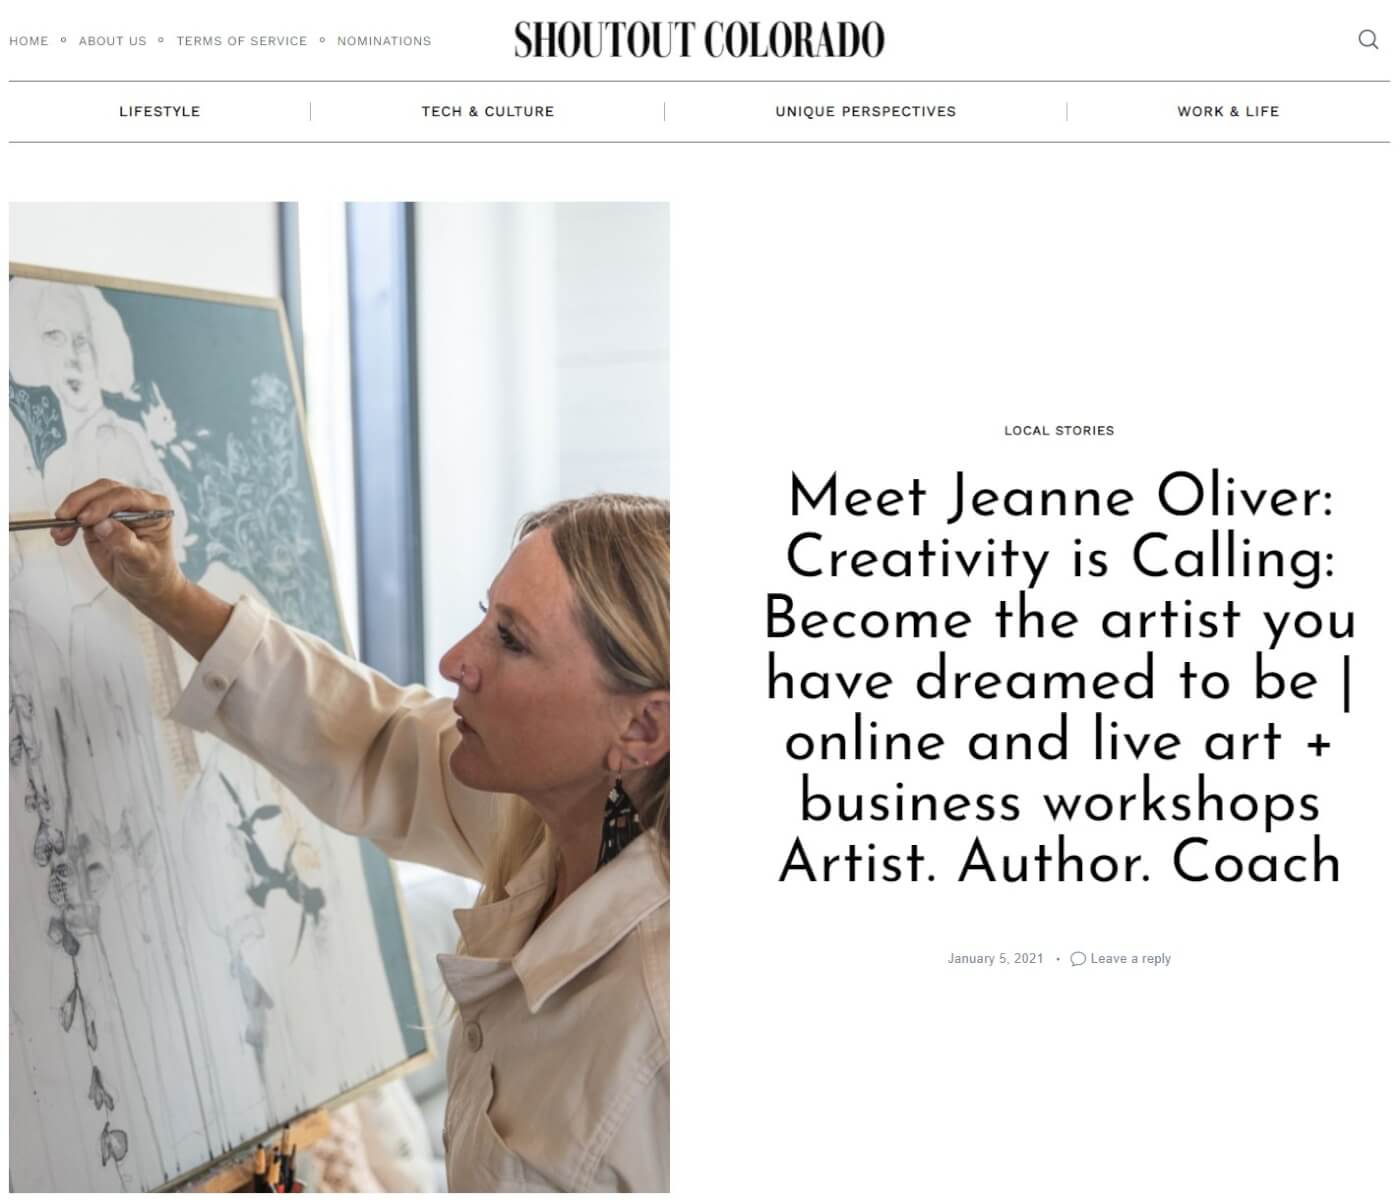Open the About Us page

coord(112,41)
